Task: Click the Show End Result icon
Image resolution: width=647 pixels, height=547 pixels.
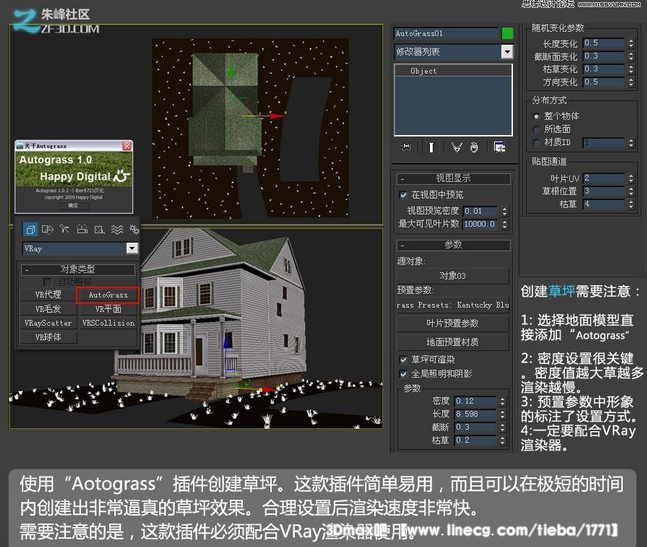Action: coord(431,147)
